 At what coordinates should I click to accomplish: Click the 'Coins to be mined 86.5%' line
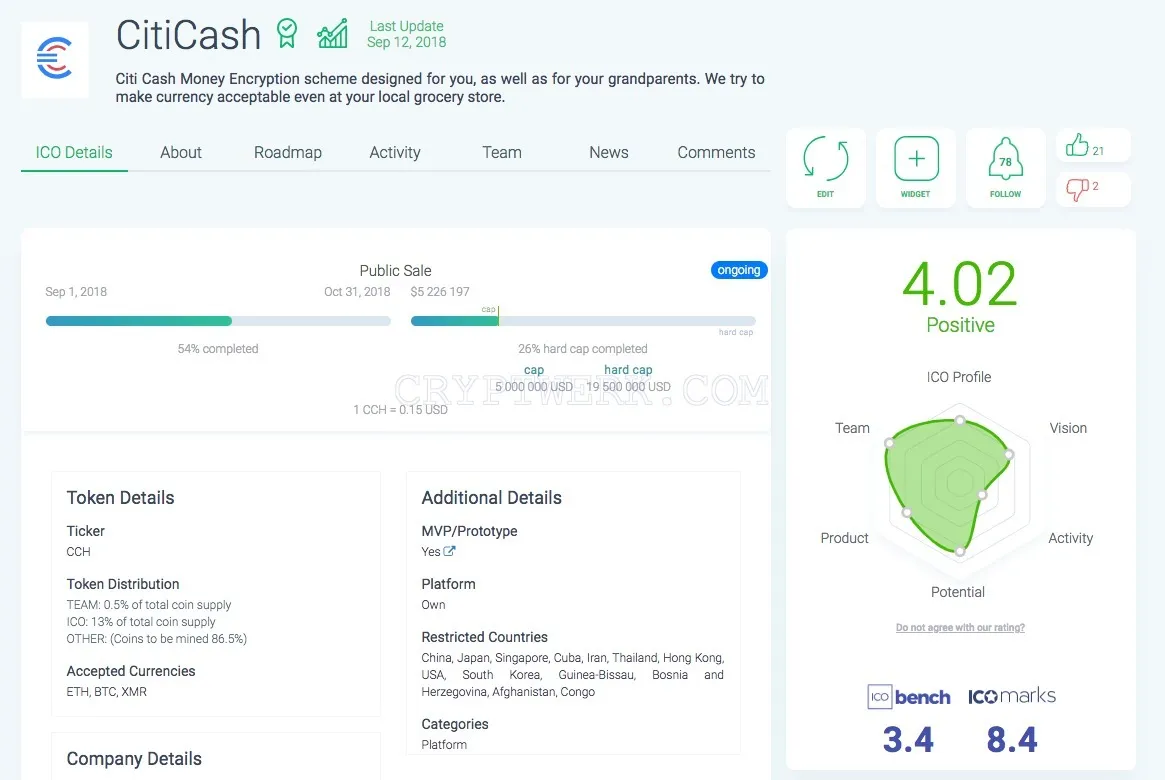tap(157, 639)
